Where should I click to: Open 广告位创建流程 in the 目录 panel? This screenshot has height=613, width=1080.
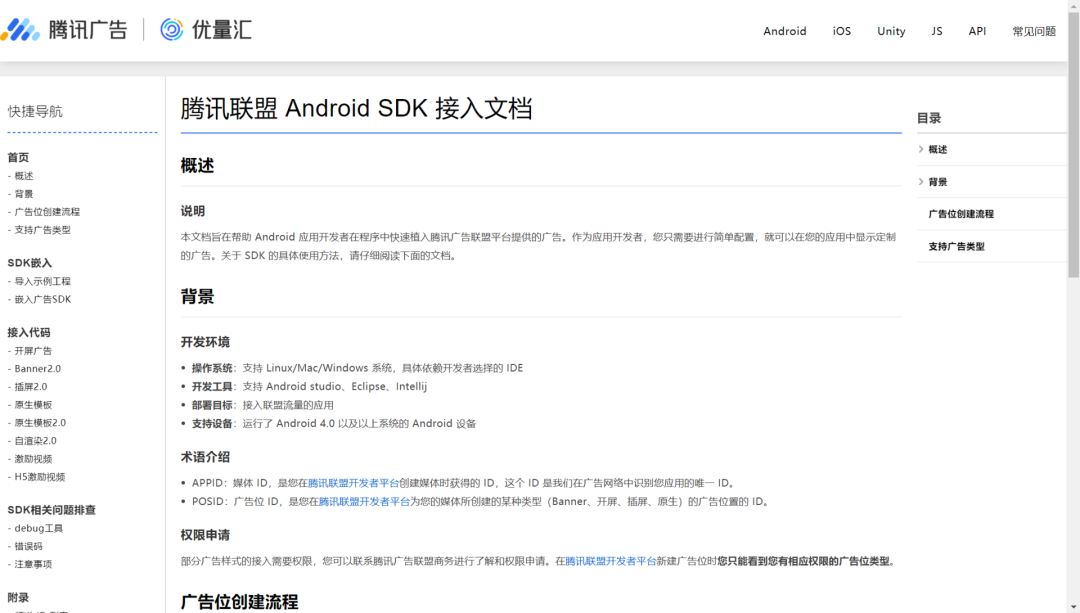961,214
